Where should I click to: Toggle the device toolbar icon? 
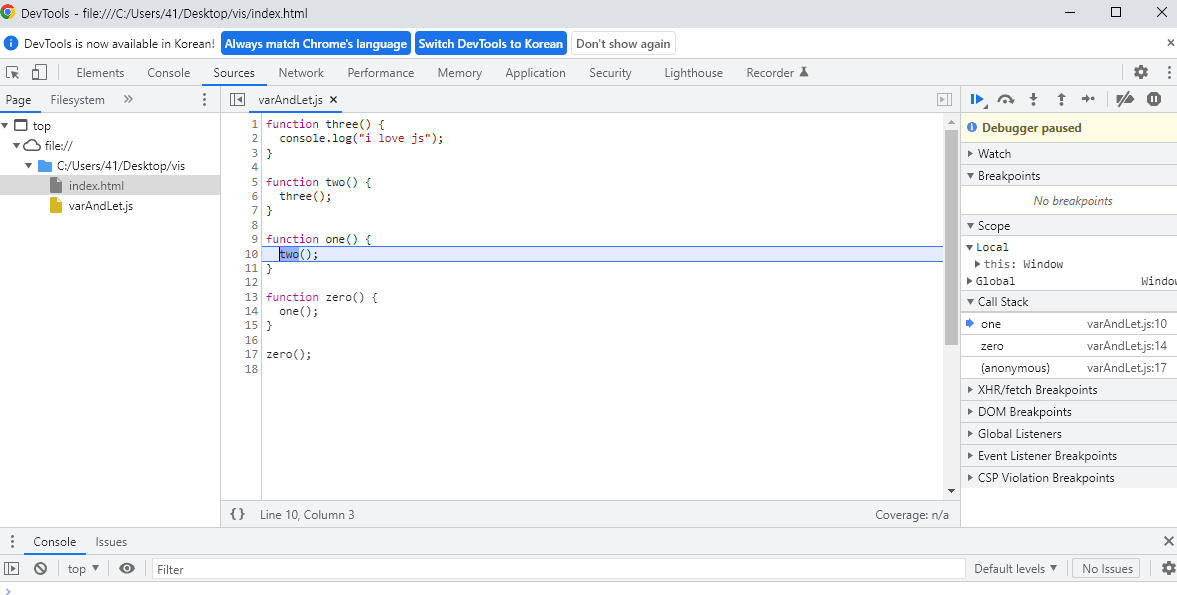pyautogui.click(x=39, y=72)
